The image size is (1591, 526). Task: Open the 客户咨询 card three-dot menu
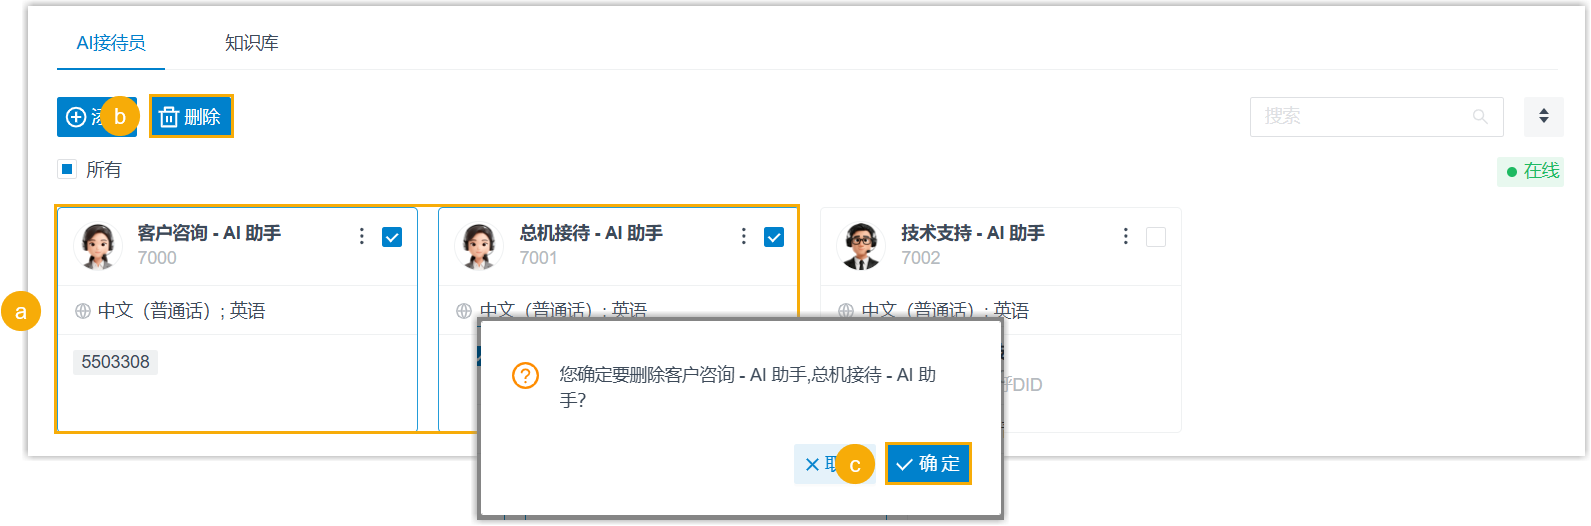361,236
